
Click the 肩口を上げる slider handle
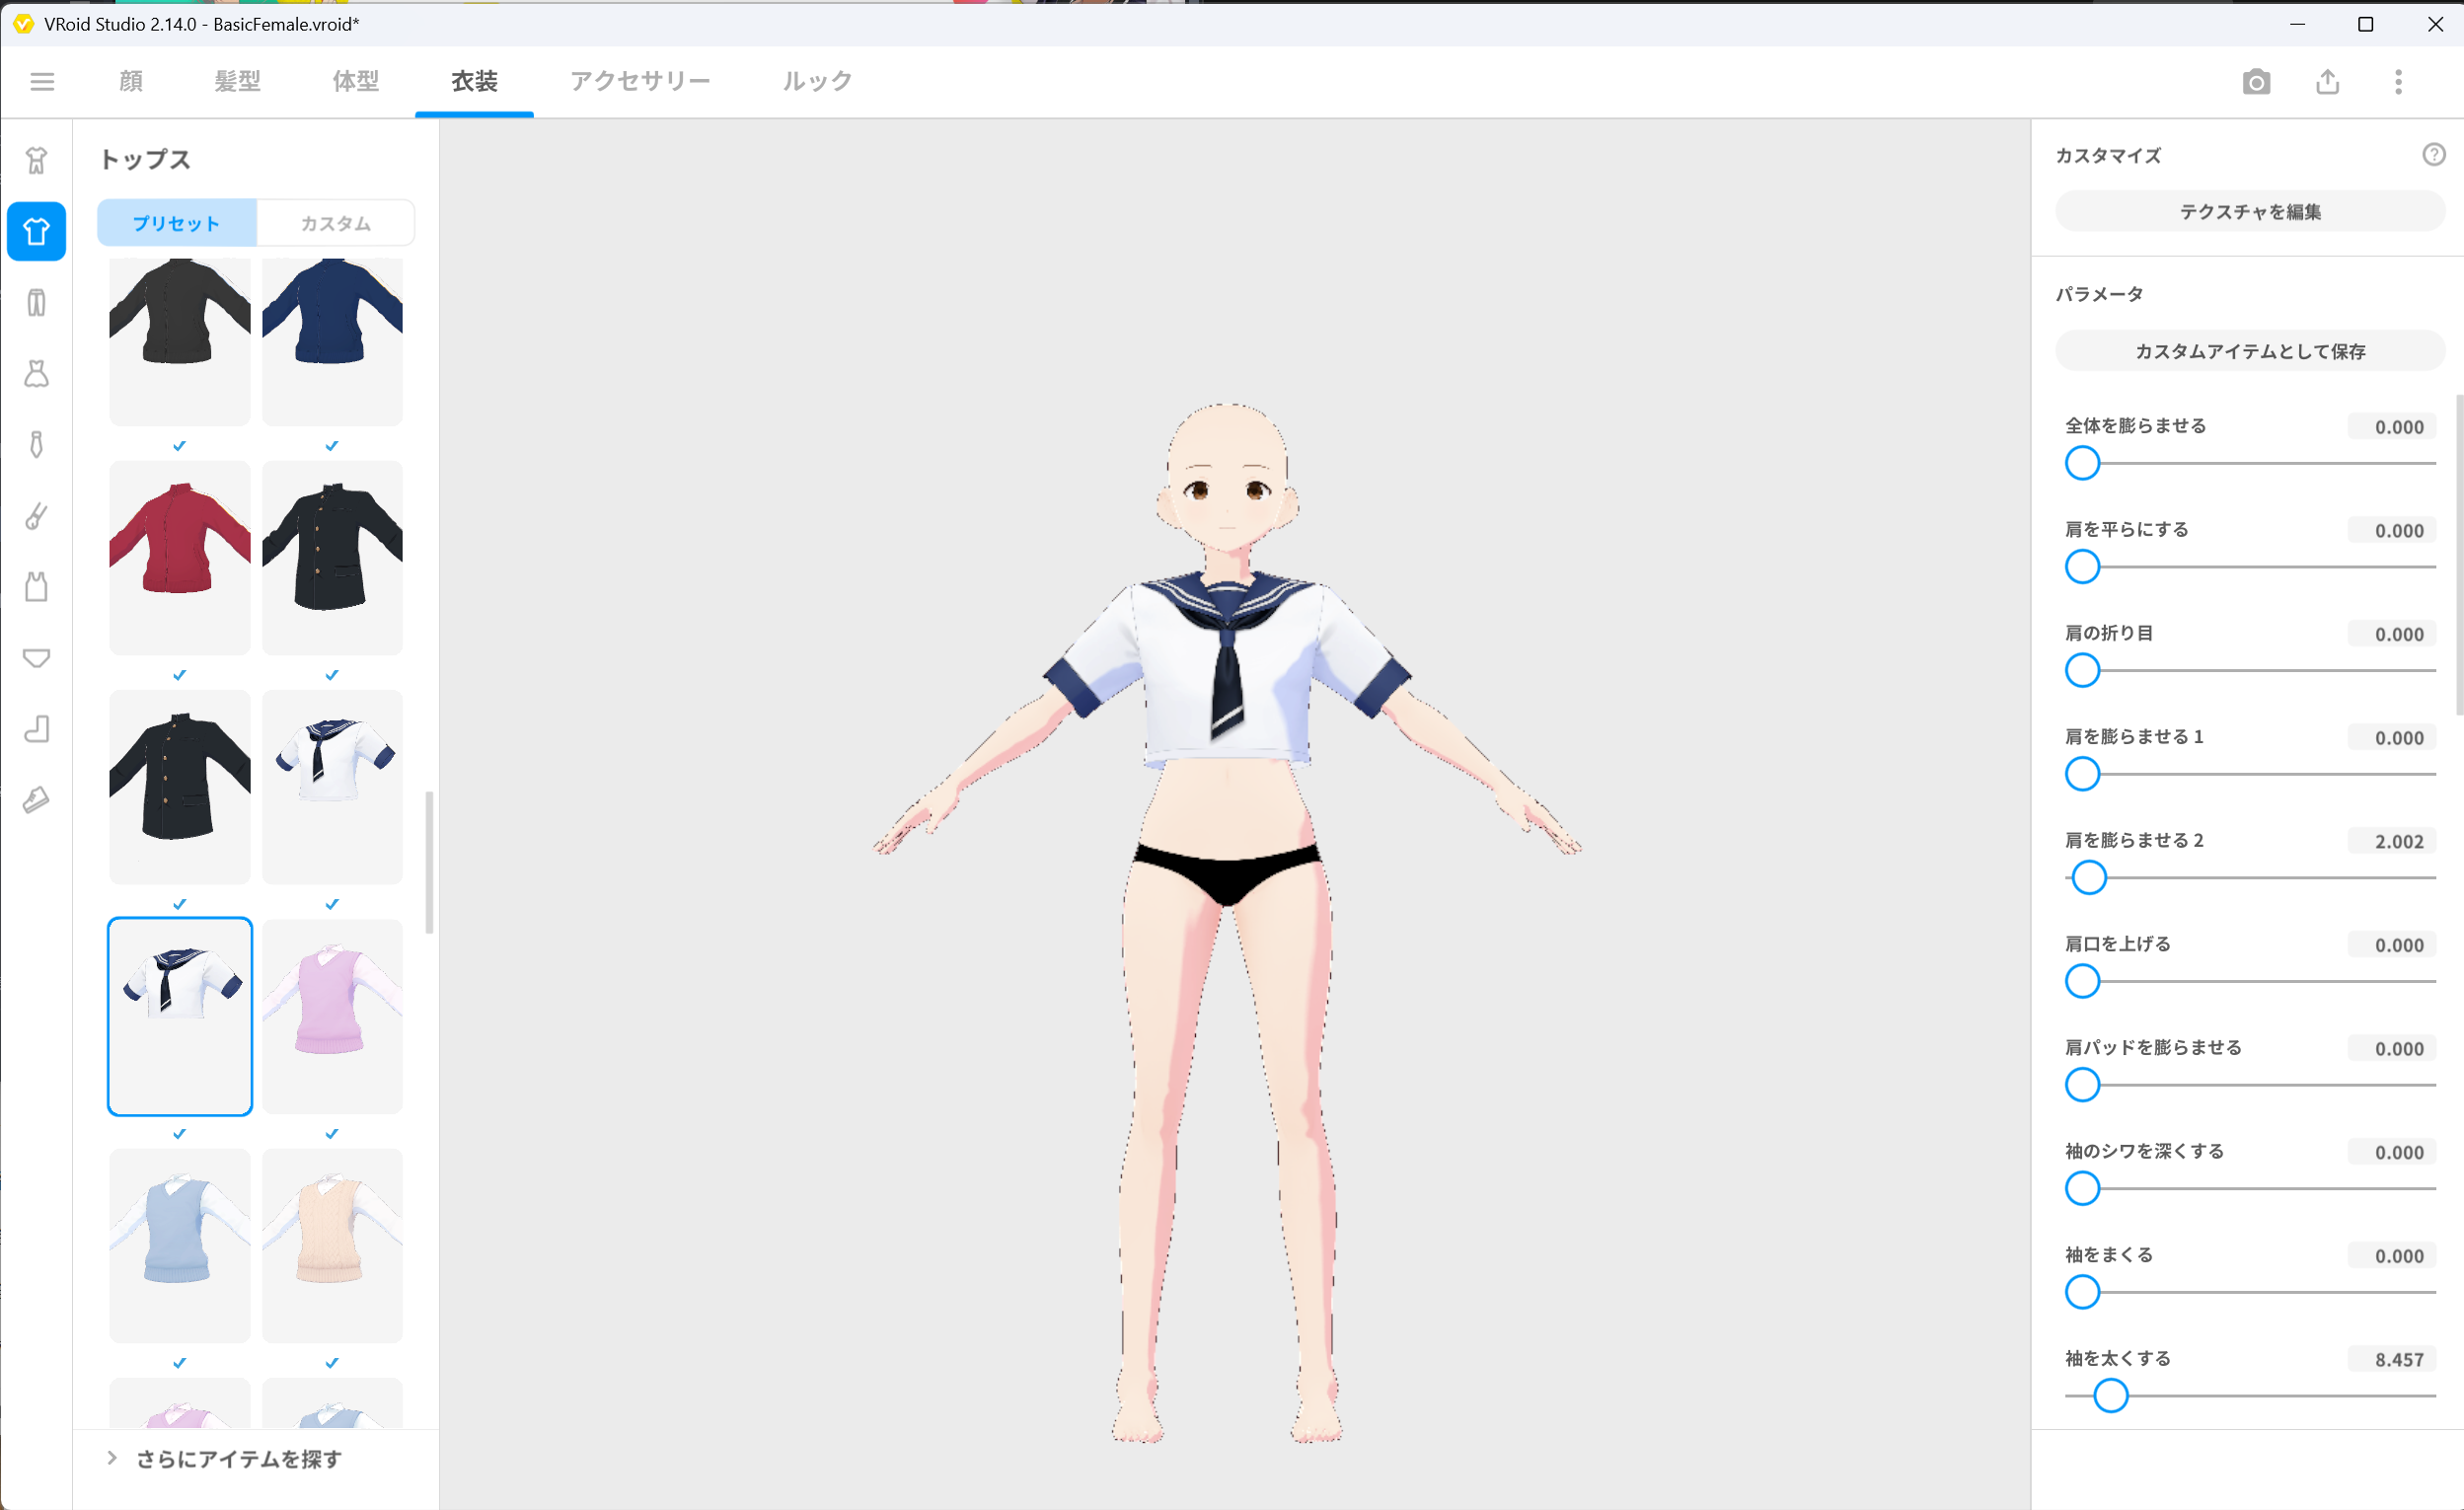point(2082,981)
